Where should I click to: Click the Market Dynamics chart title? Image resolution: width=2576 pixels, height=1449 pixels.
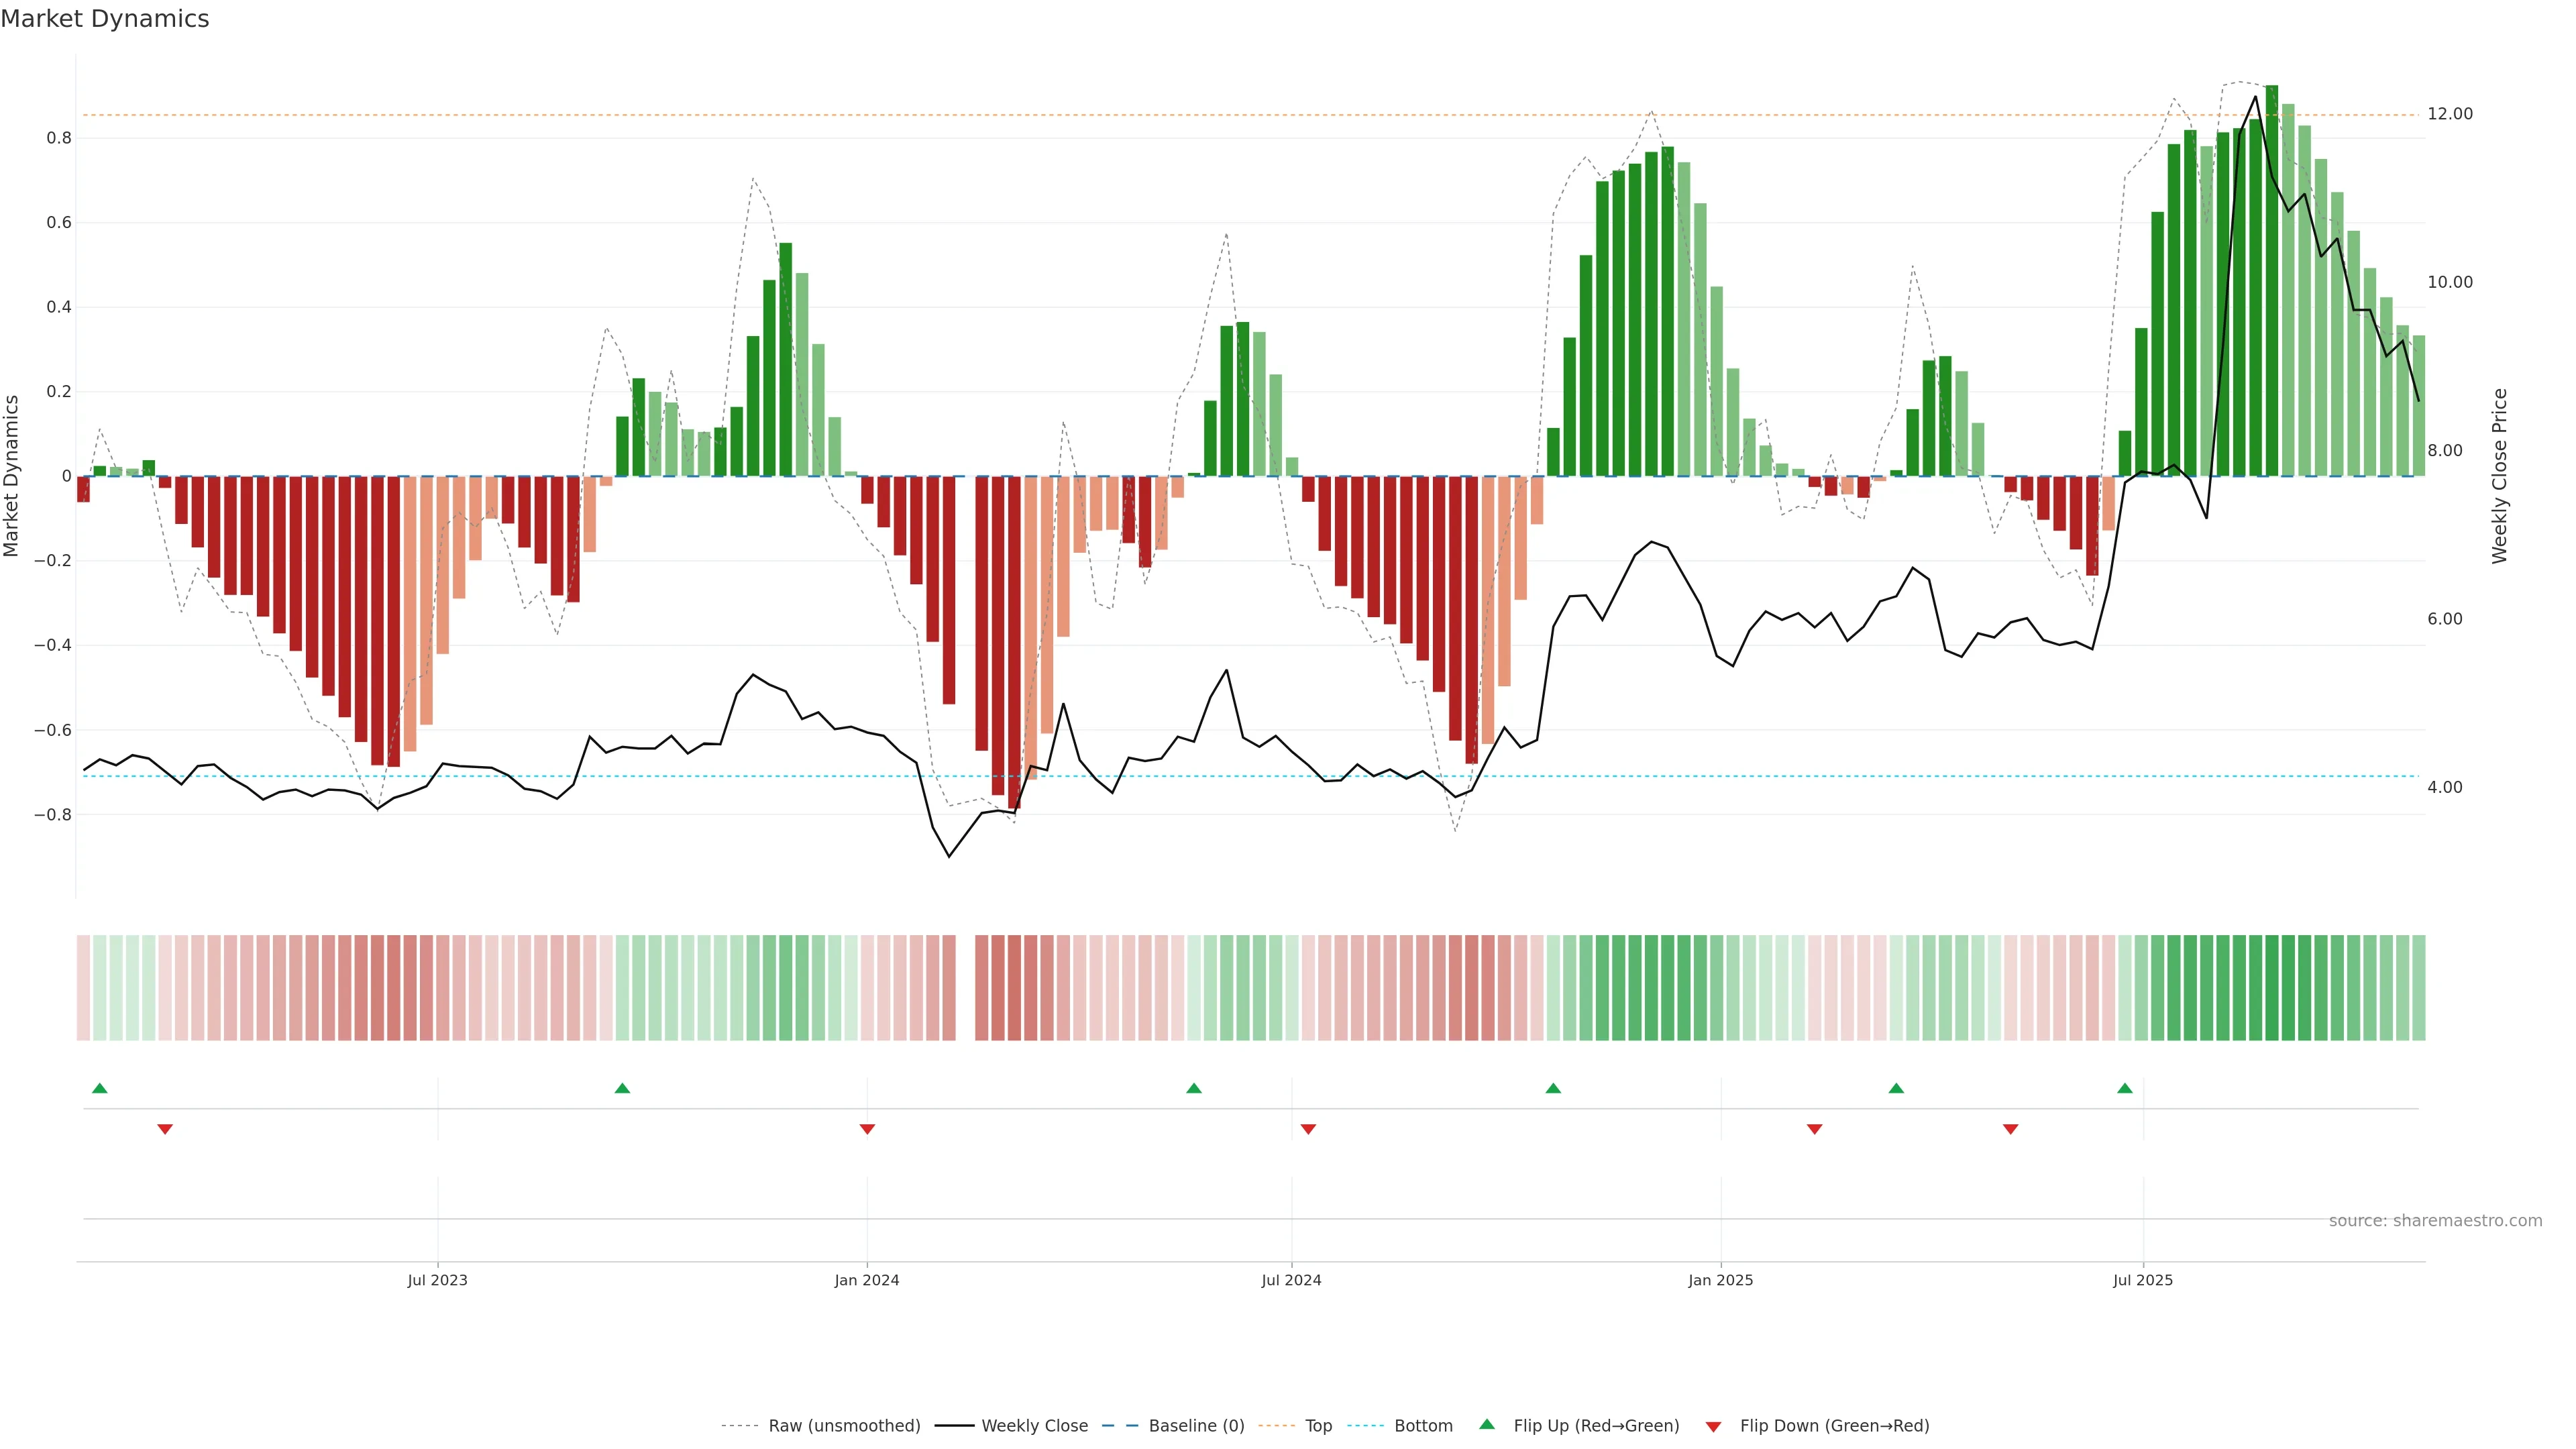pyautogui.click(x=105, y=19)
